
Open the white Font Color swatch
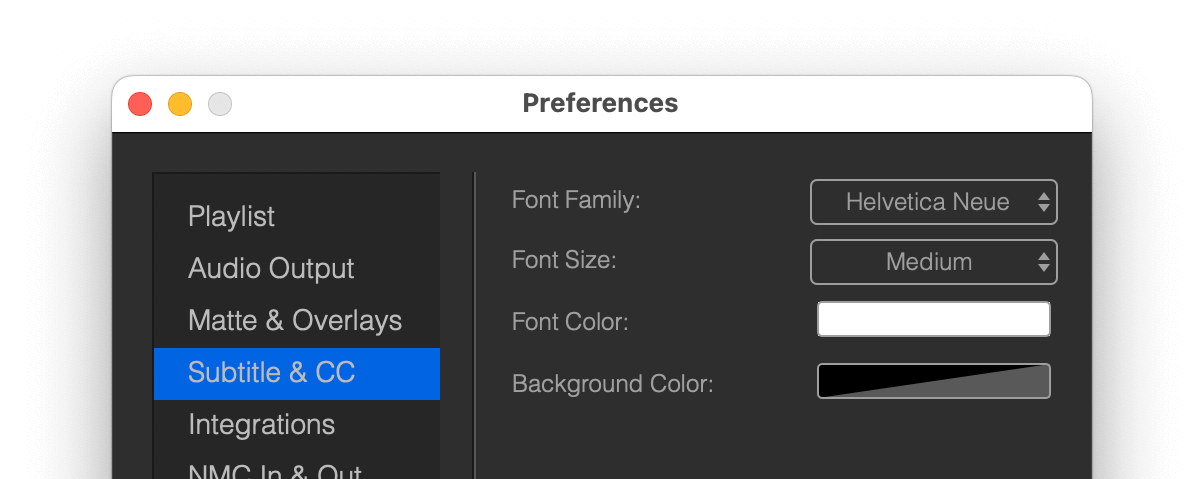click(934, 319)
